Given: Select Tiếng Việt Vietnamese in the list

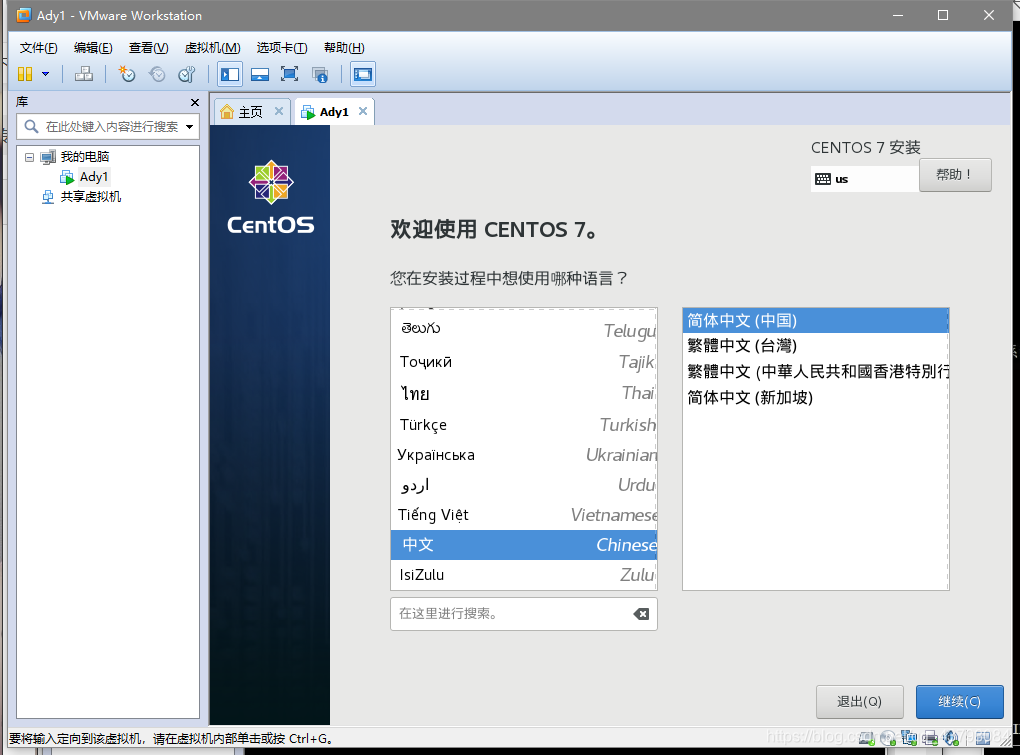Looking at the screenshot, I should click(524, 515).
